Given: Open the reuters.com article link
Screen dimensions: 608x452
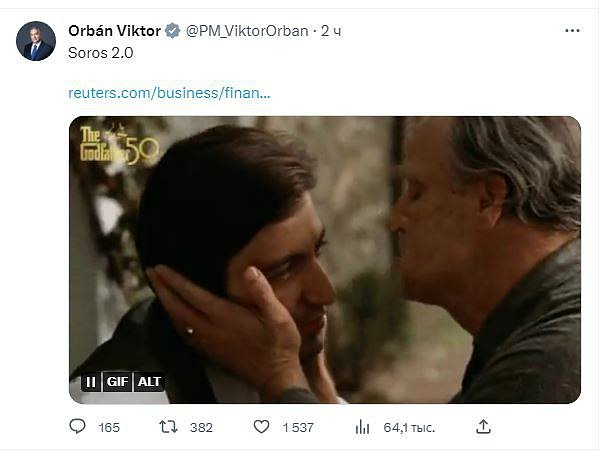Looking at the screenshot, I should click(x=169, y=93).
